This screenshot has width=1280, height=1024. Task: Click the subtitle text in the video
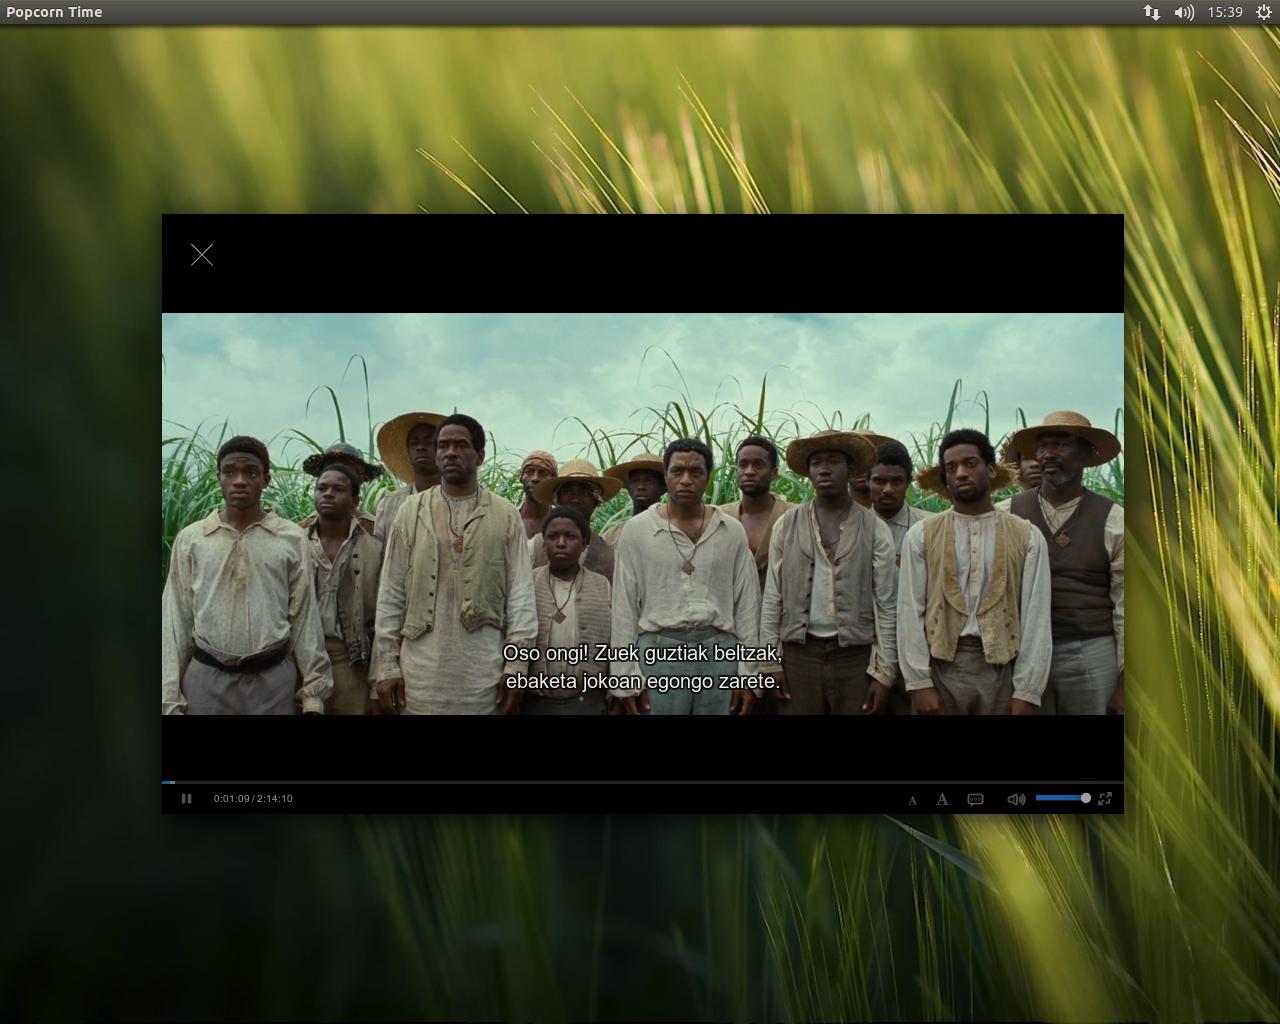coord(643,667)
